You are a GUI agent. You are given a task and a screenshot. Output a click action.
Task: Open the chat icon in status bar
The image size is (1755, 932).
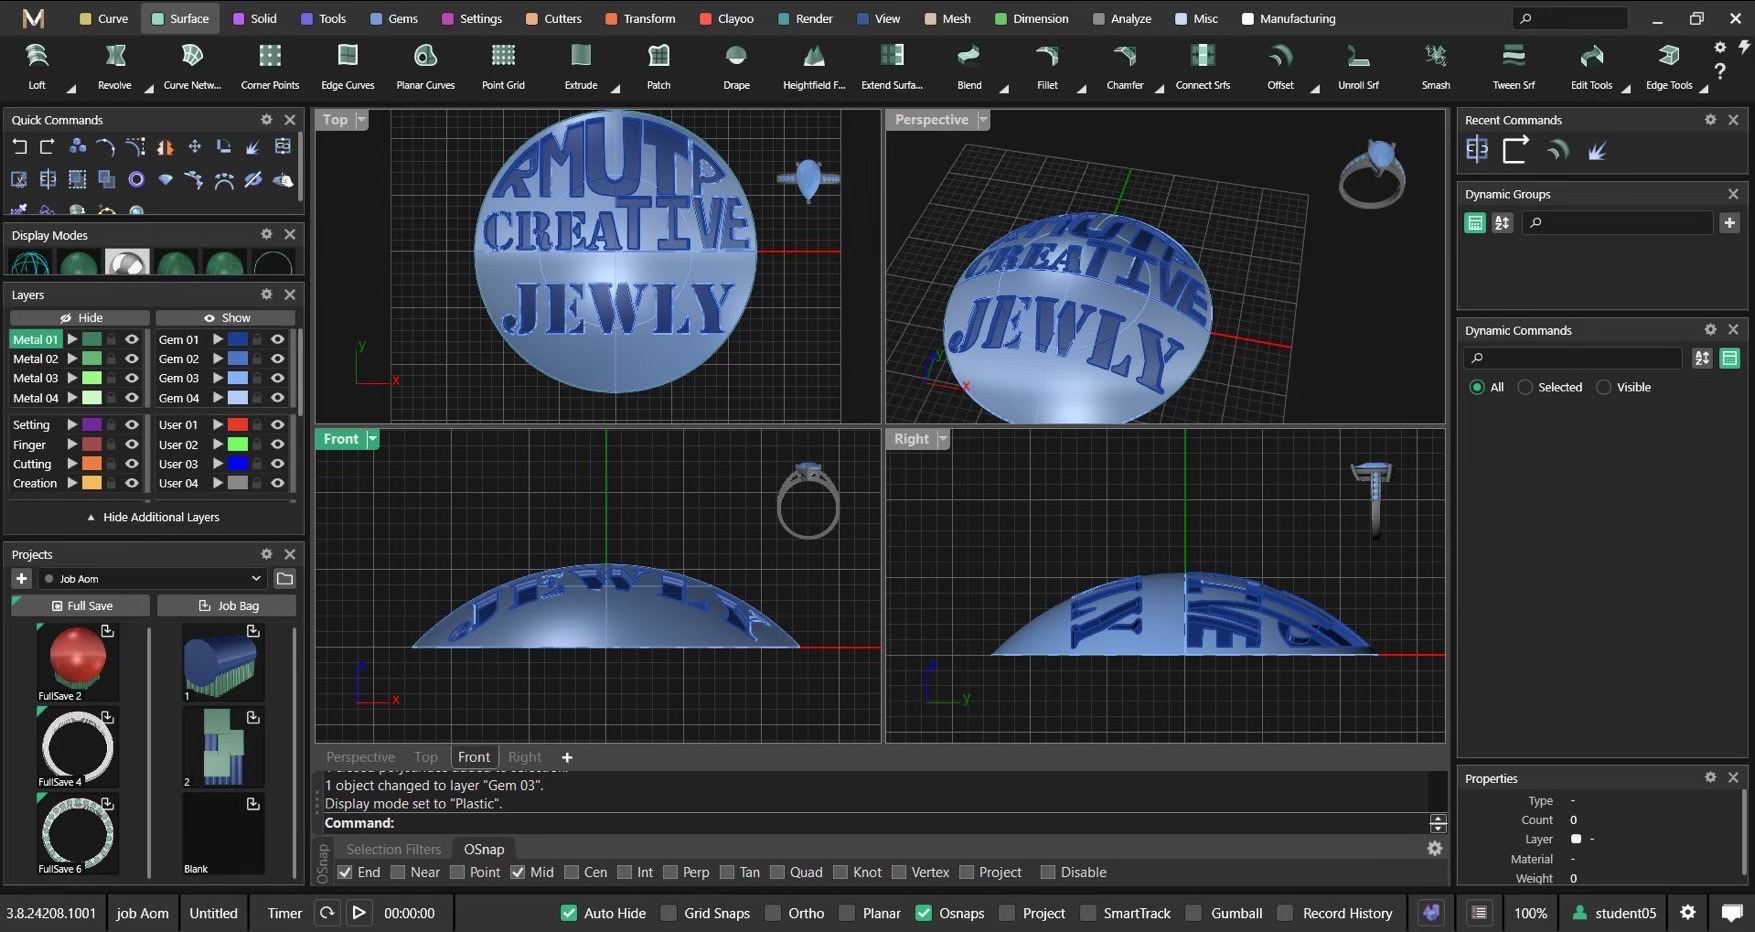(1732, 913)
